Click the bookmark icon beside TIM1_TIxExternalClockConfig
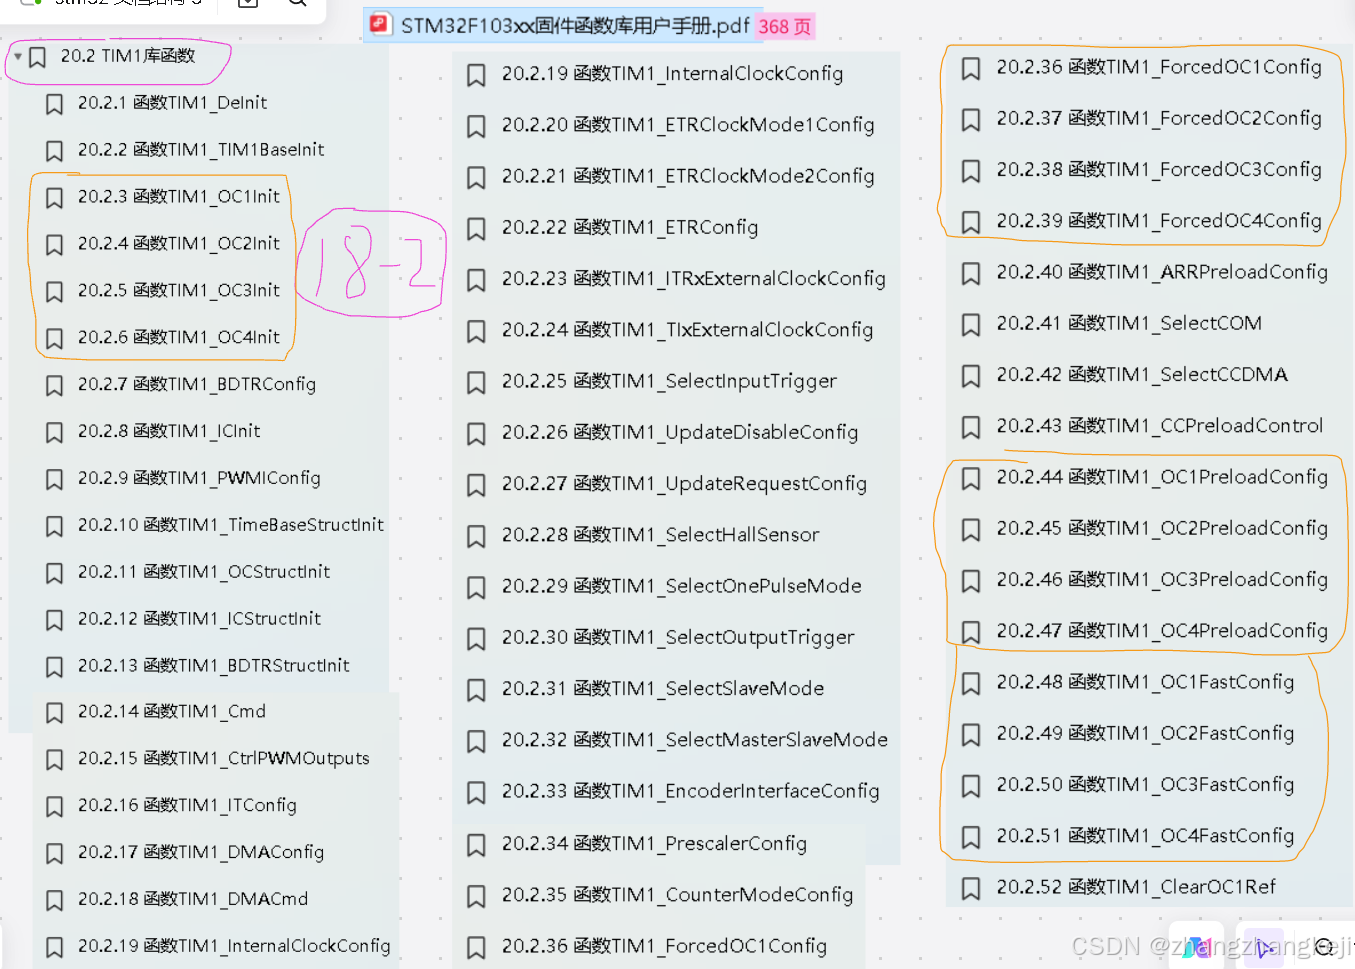 477,332
